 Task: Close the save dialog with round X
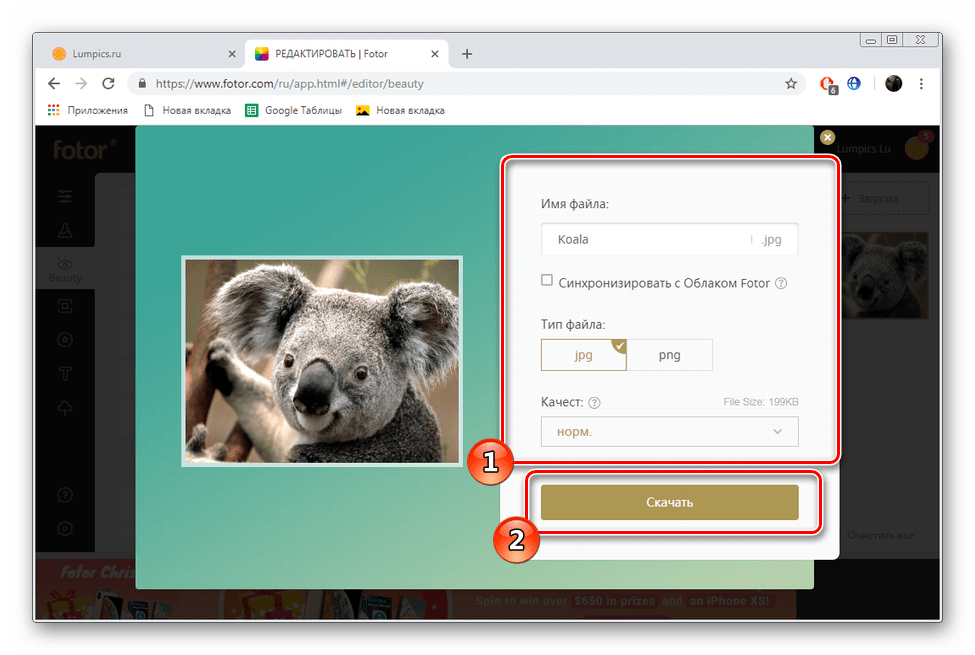[x=827, y=137]
